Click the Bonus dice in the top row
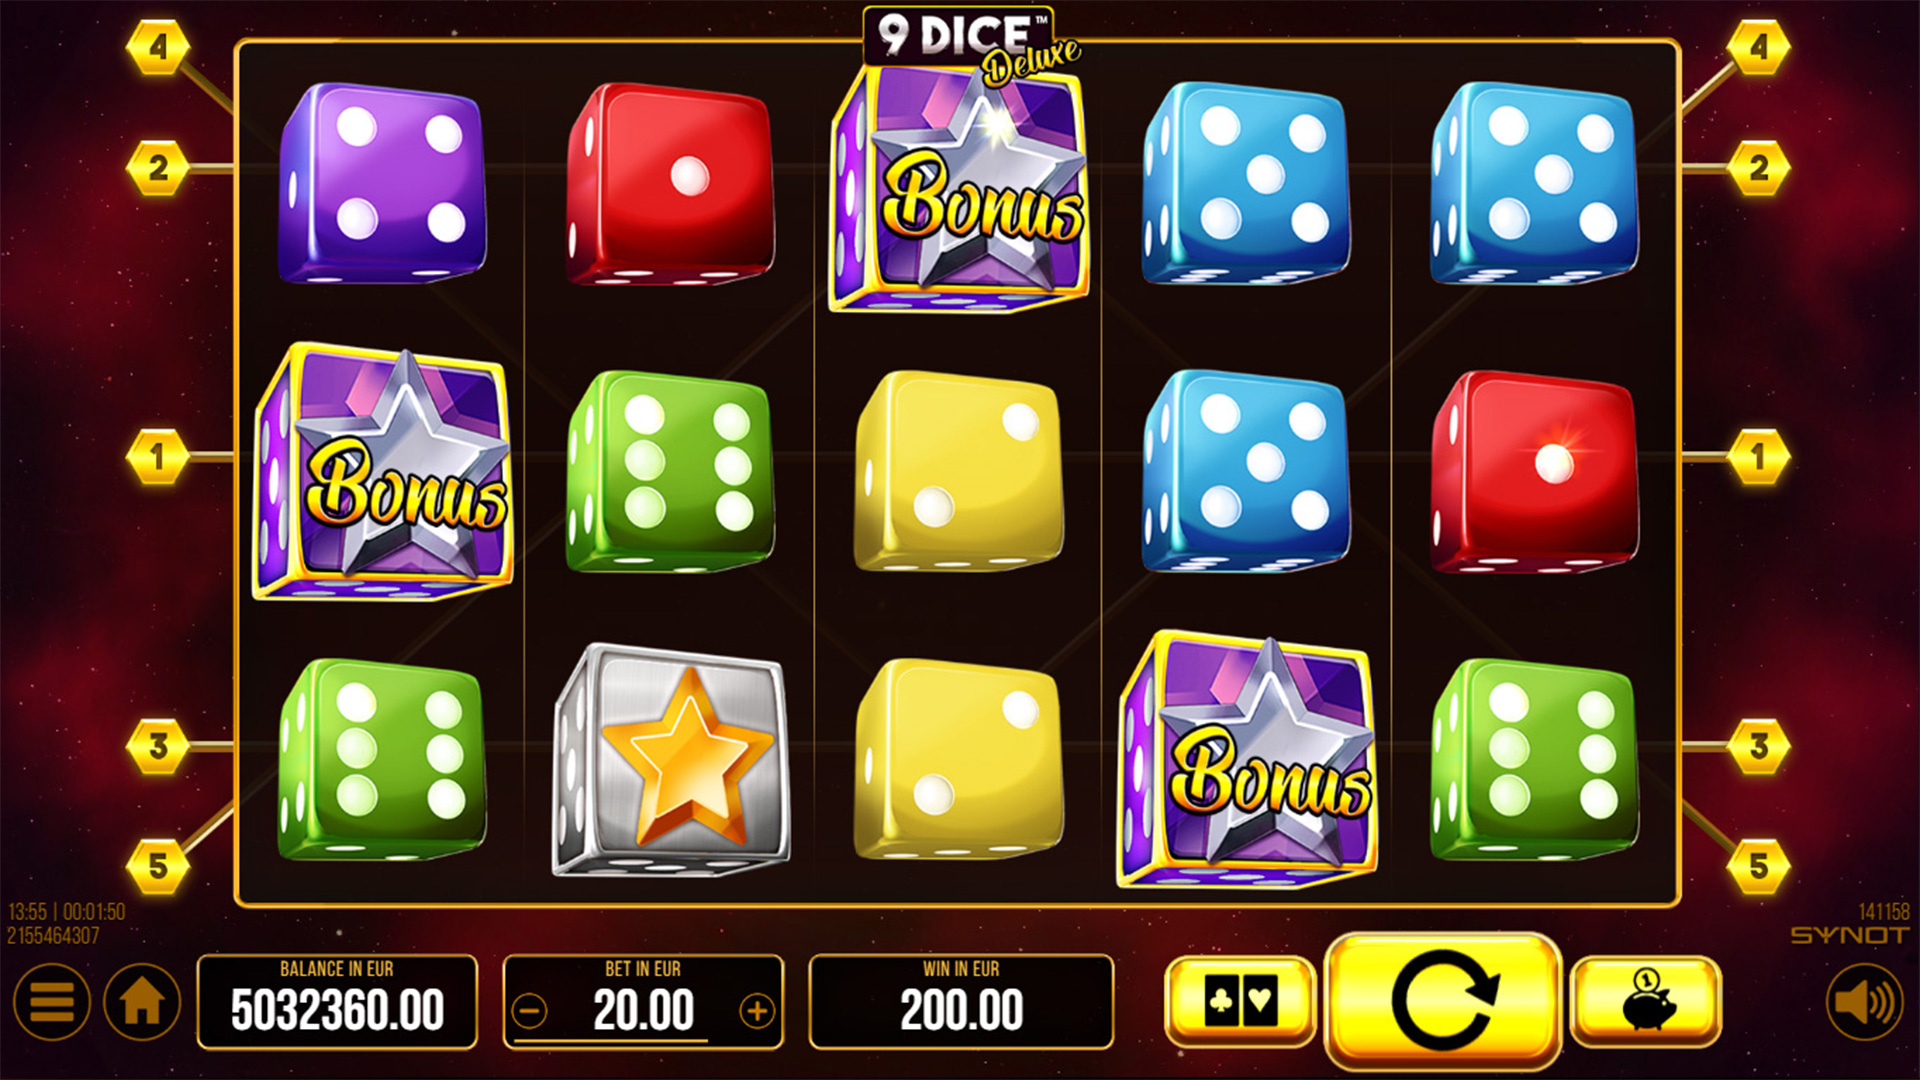Screen dimensions: 1920x1080 coord(960,188)
